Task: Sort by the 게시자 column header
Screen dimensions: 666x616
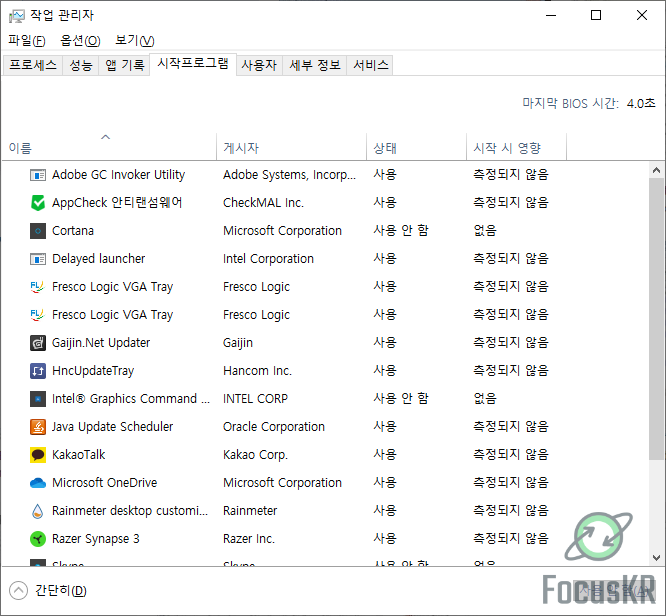Action: pyautogui.click(x=291, y=147)
